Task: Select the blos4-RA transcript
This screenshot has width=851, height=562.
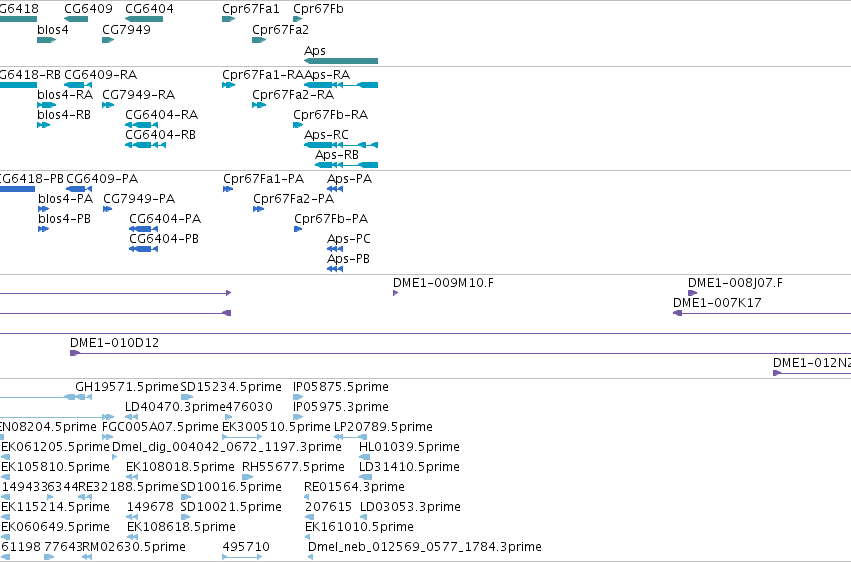Action: tap(47, 105)
